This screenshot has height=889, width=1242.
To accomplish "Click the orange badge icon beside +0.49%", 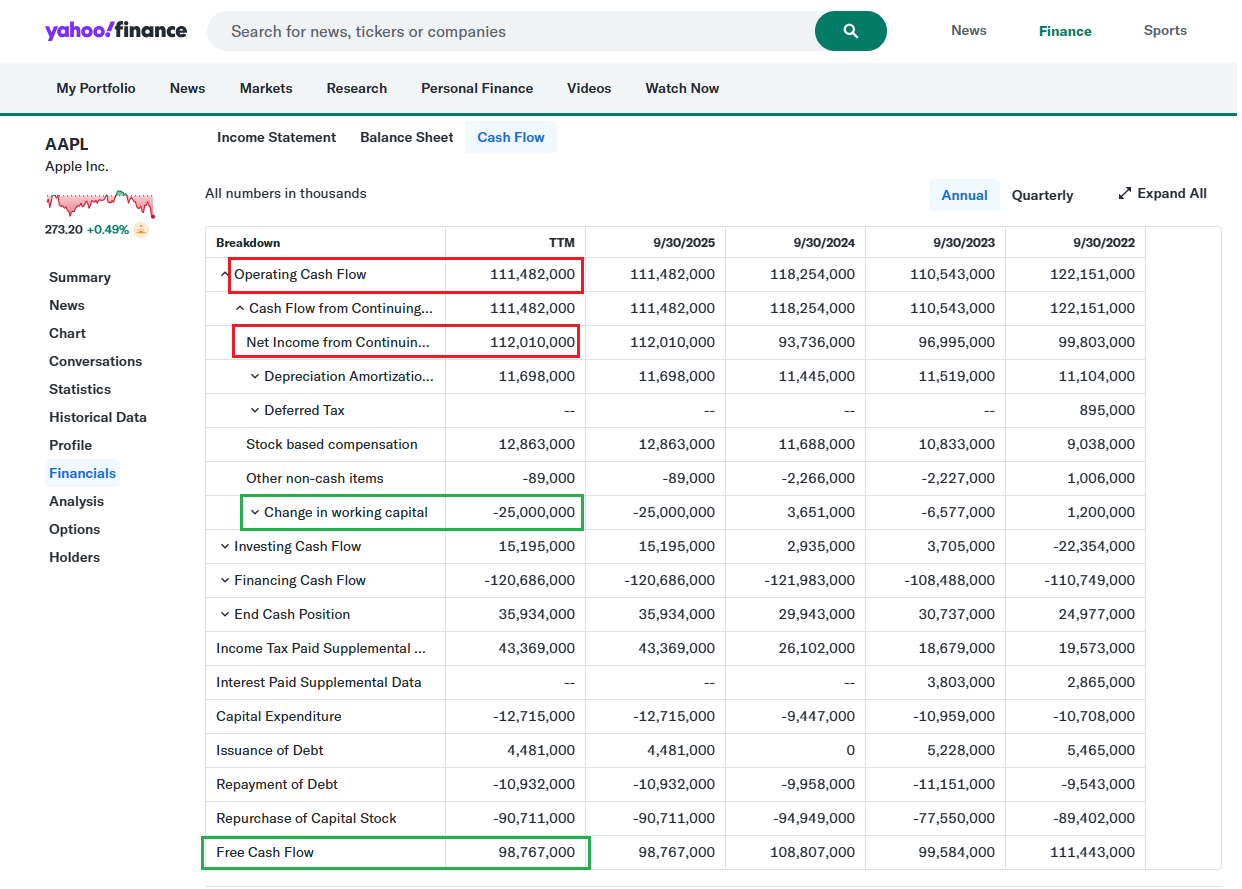I will (141, 229).
